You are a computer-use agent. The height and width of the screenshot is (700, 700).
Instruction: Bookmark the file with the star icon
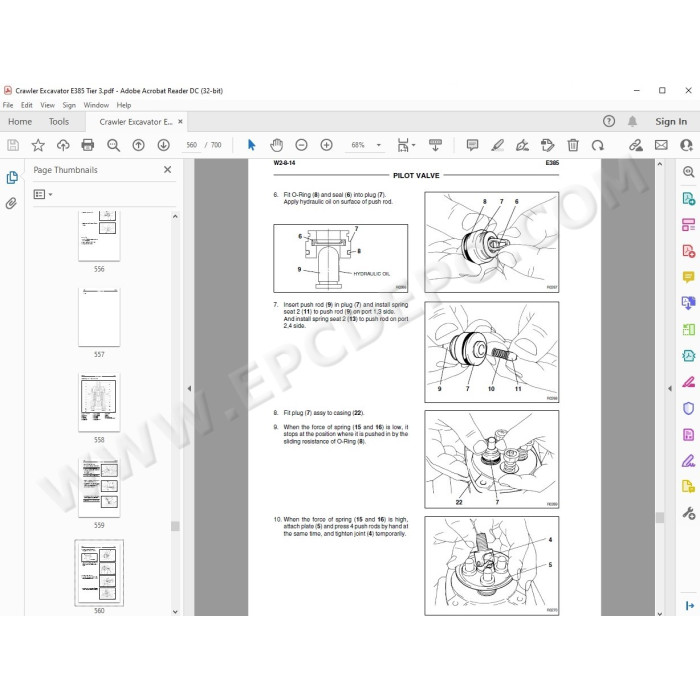(x=38, y=145)
